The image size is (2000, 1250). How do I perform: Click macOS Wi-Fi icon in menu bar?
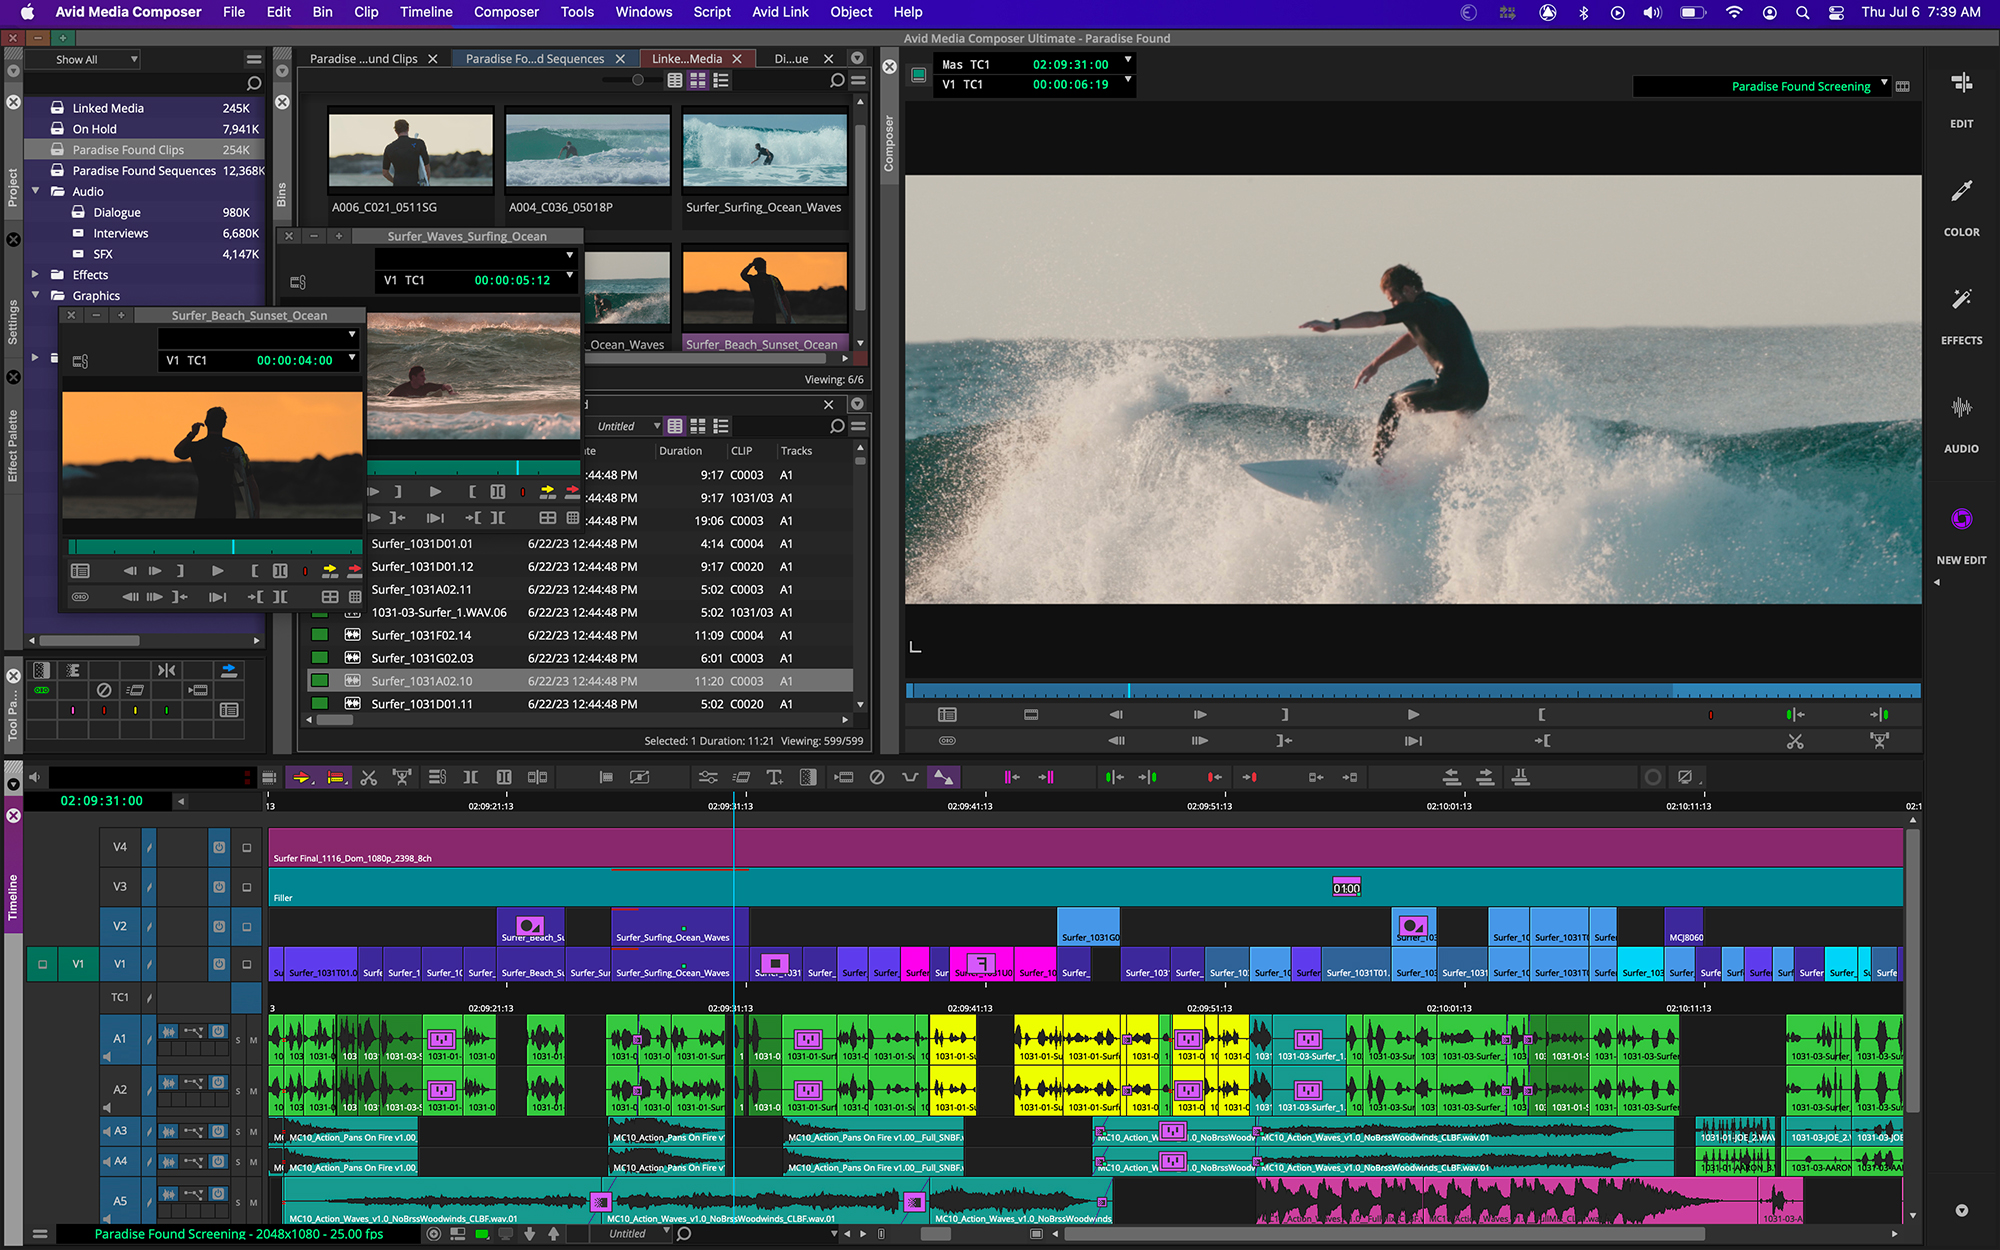point(1734,12)
